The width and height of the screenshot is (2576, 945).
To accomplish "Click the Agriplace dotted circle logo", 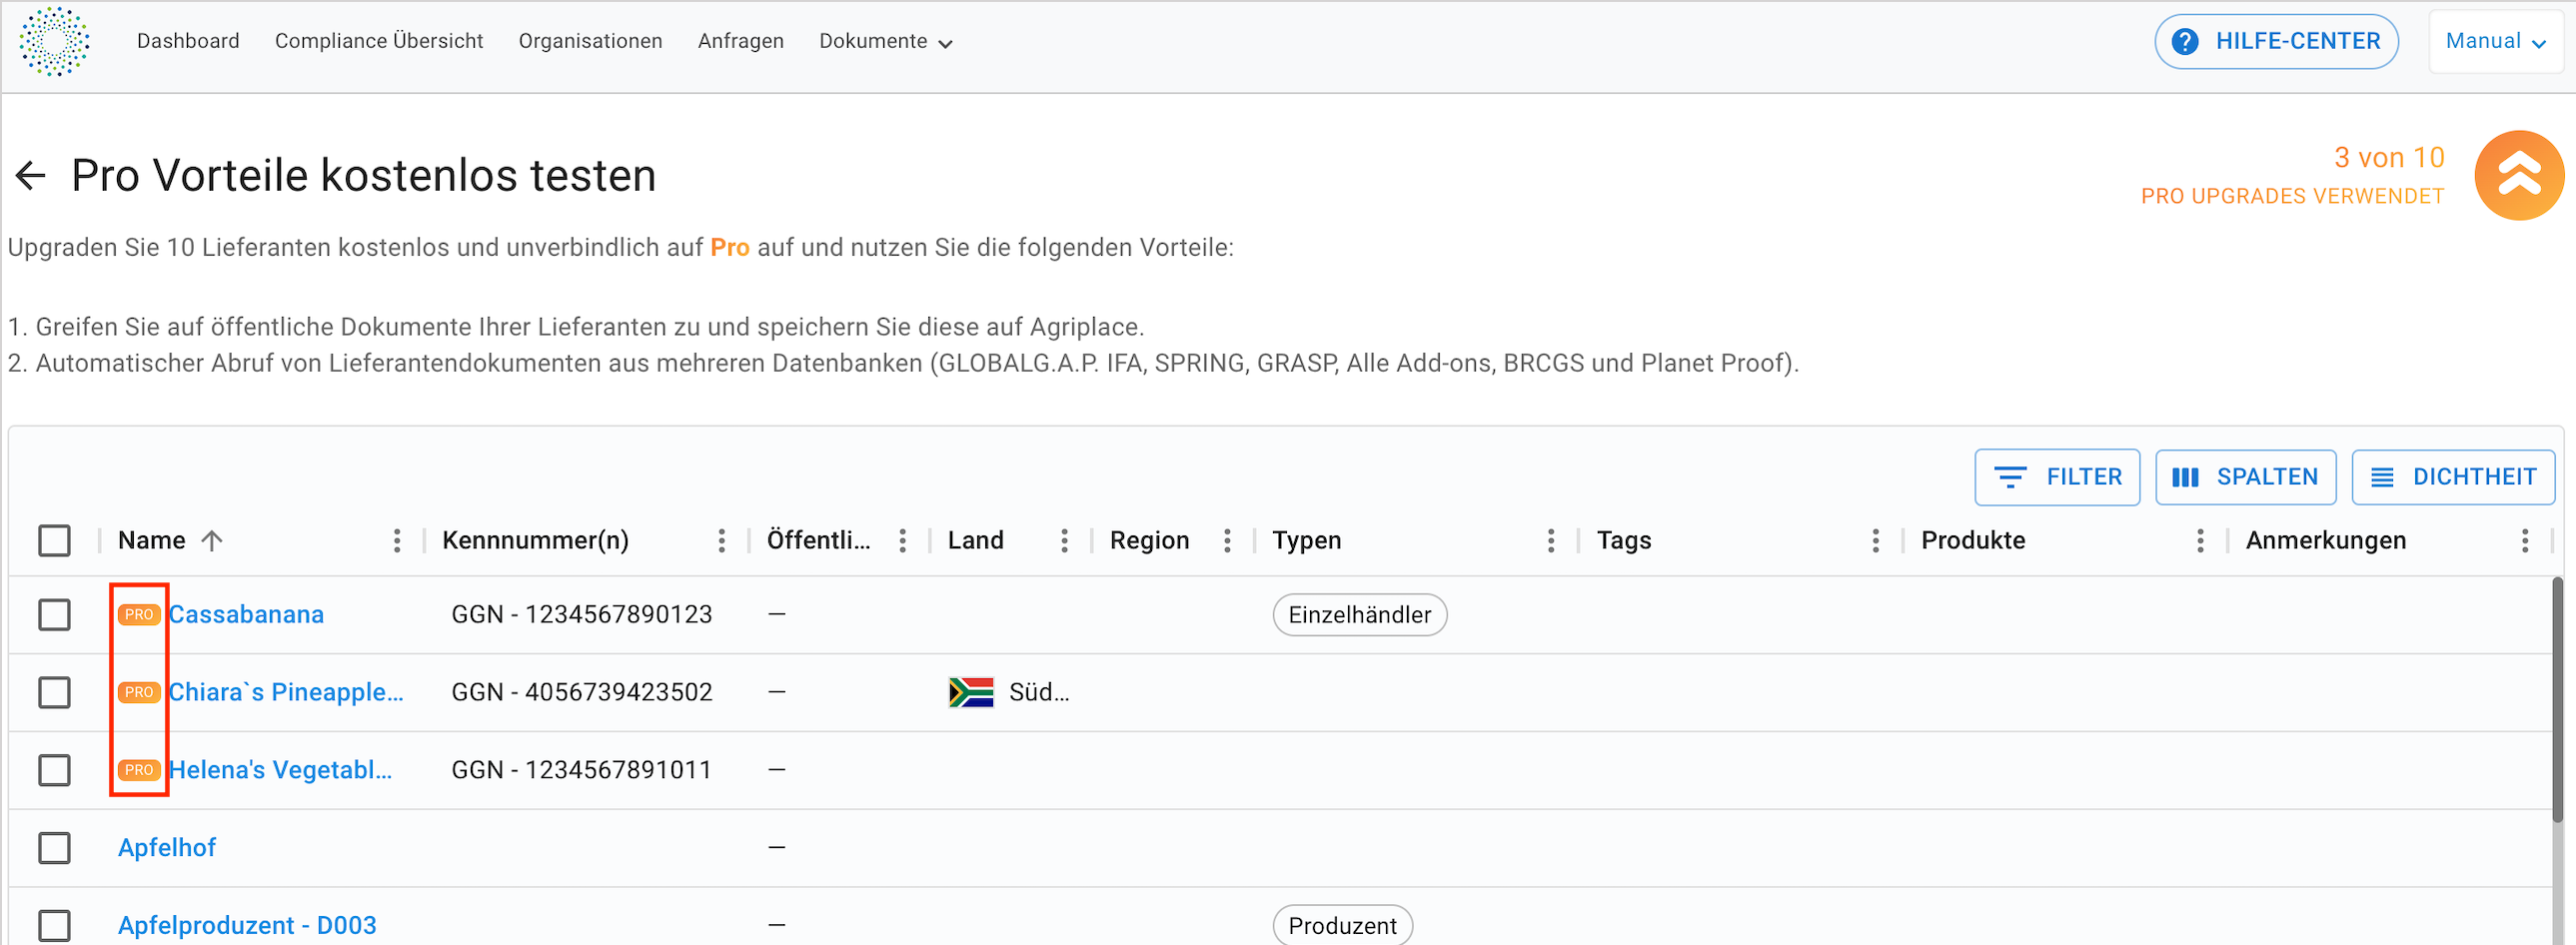I will tap(54, 41).
